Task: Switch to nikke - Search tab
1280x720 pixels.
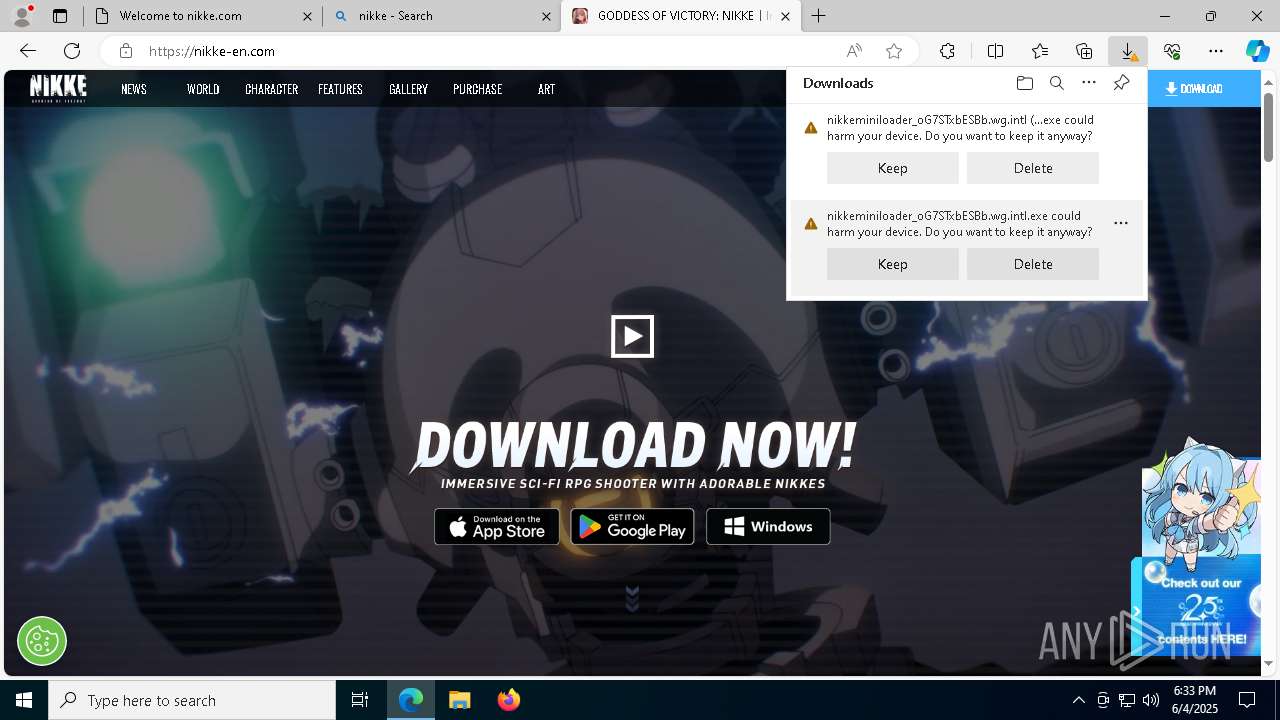Action: click(441, 16)
